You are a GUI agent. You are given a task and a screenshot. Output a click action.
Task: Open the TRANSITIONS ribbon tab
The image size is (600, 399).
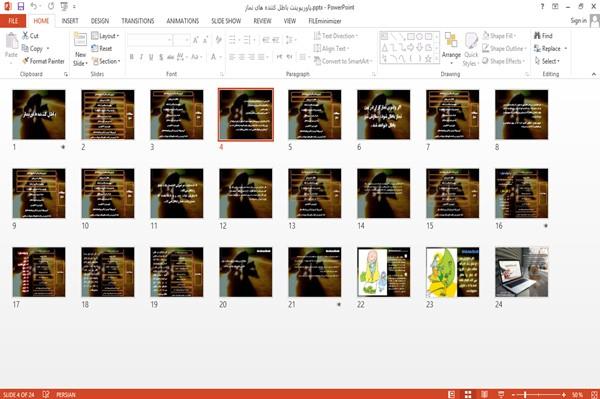(138, 21)
